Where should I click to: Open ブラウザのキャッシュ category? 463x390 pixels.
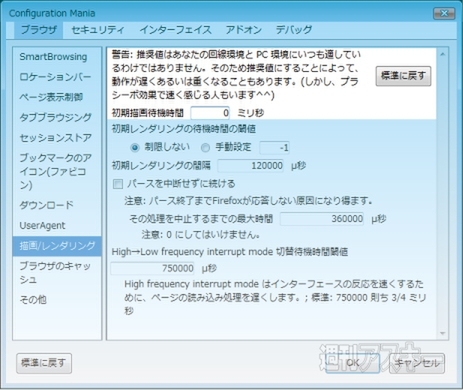[57, 273]
